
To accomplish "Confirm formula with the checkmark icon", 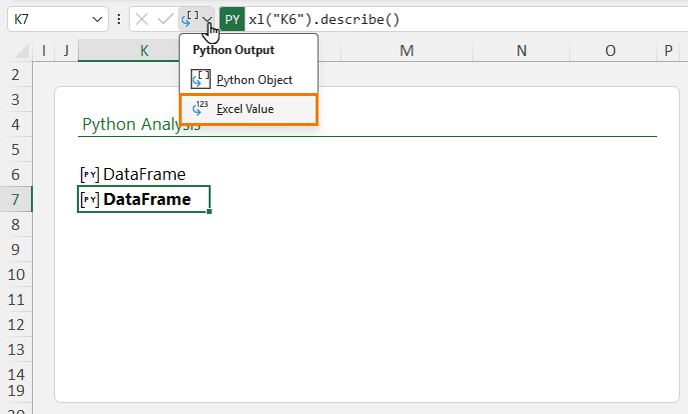I will pyautogui.click(x=165, y=19).
